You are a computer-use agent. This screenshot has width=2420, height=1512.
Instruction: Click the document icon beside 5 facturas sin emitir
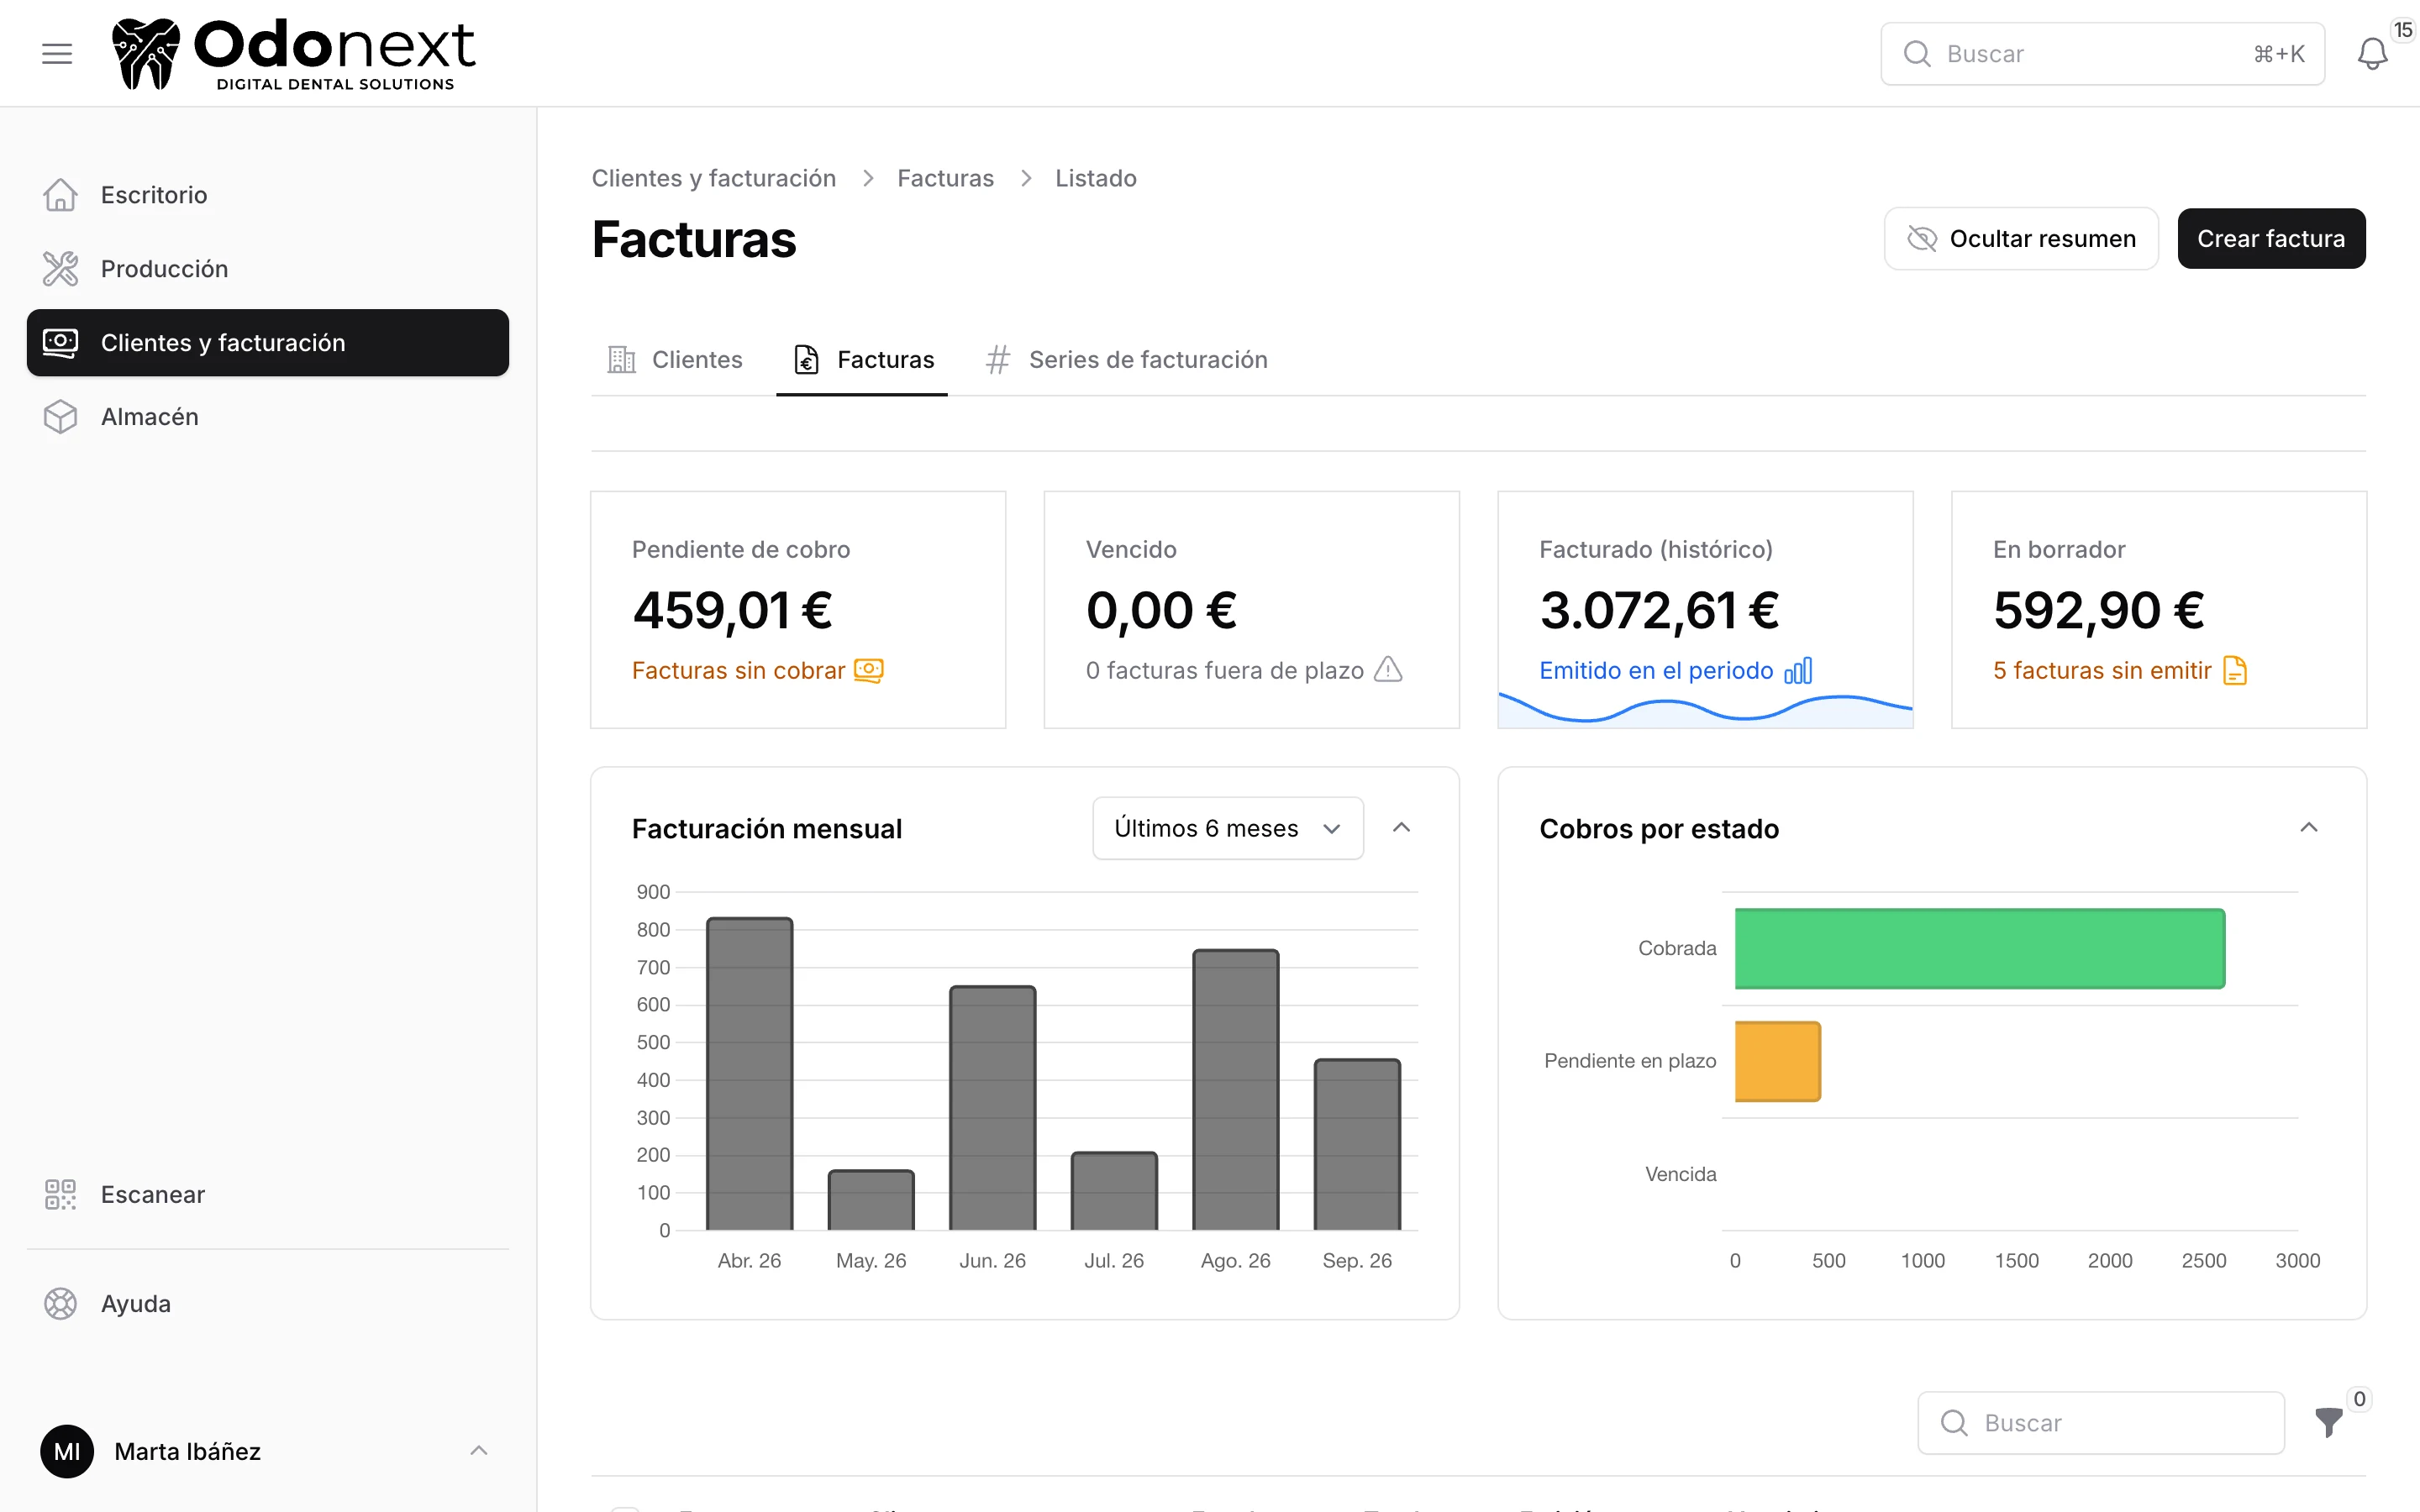(2235, 670)
